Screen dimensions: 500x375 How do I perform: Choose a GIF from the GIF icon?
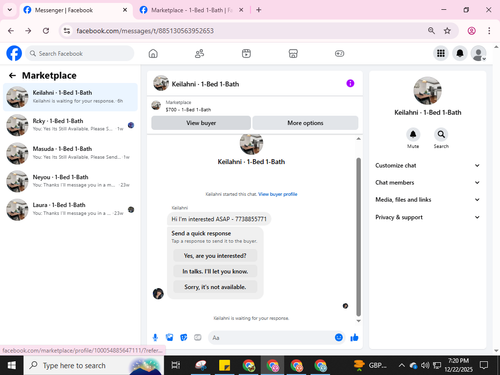(x=198, y=338)
